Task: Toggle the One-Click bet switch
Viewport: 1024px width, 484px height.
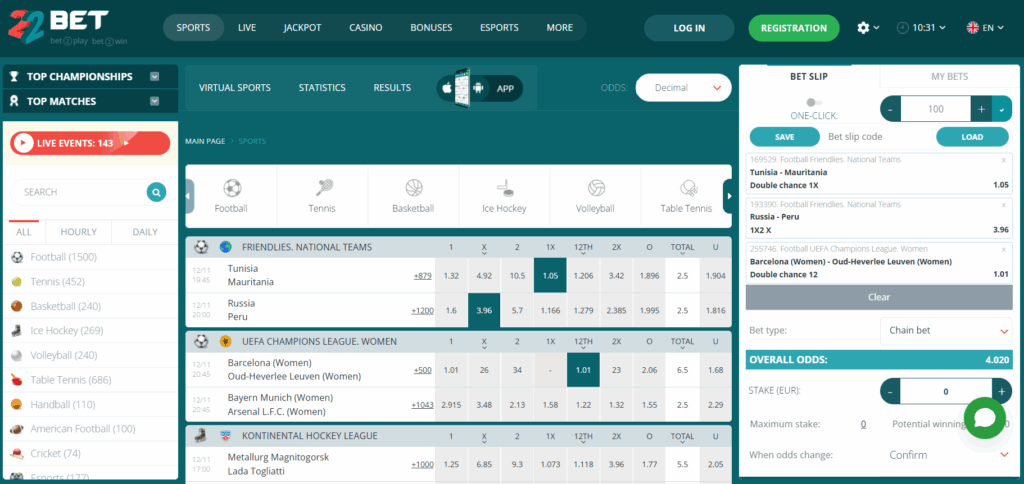Action: coord(813,102)
